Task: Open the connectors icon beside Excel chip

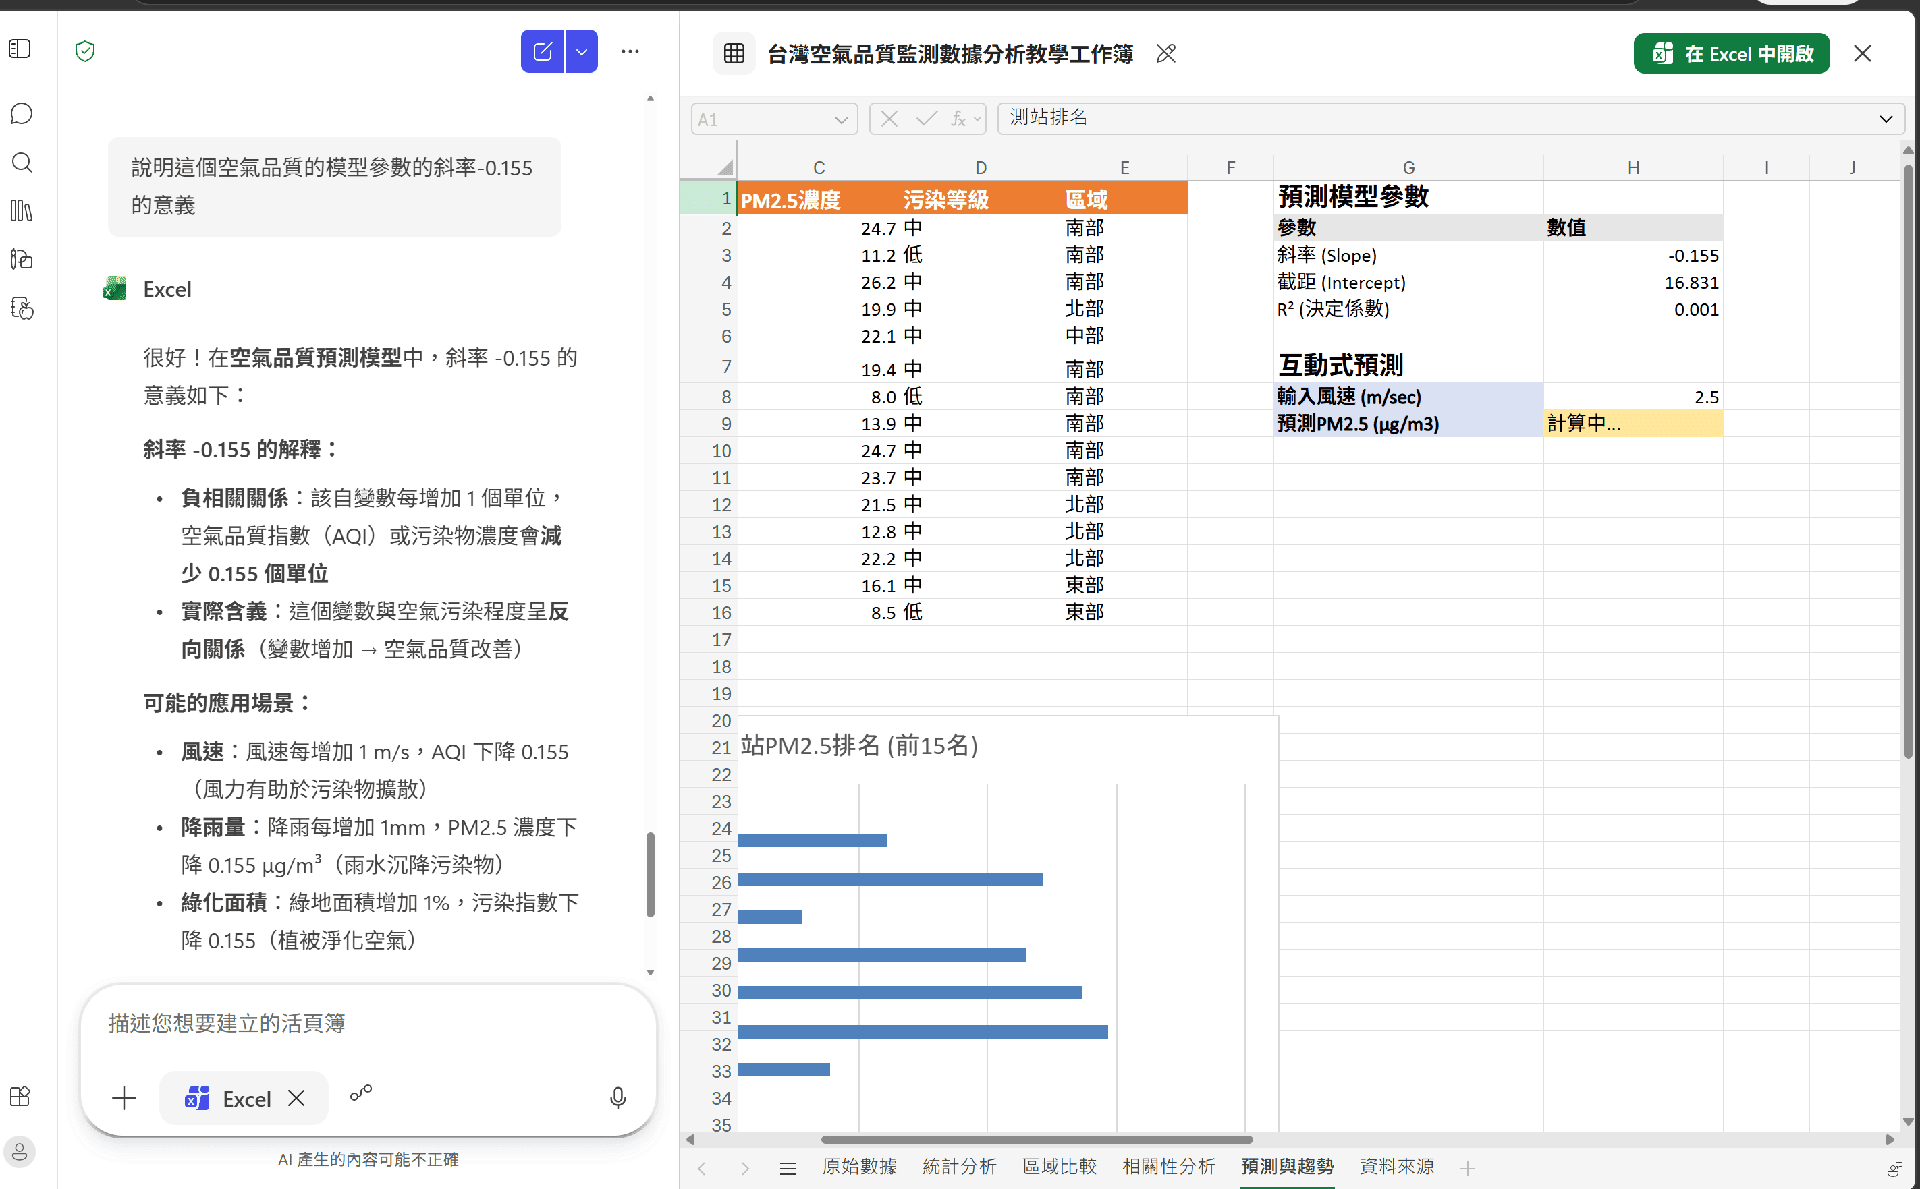Action: [x=361, y=1093]
